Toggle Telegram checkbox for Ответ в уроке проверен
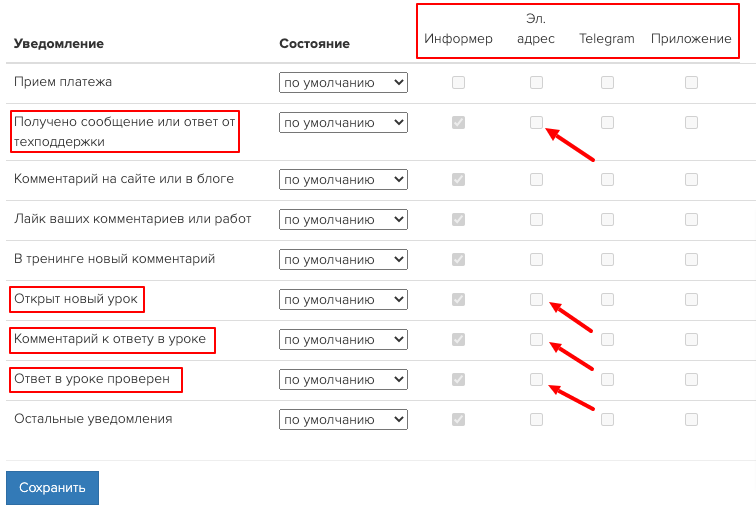The image size is (756, 509). tap(608, 379)
